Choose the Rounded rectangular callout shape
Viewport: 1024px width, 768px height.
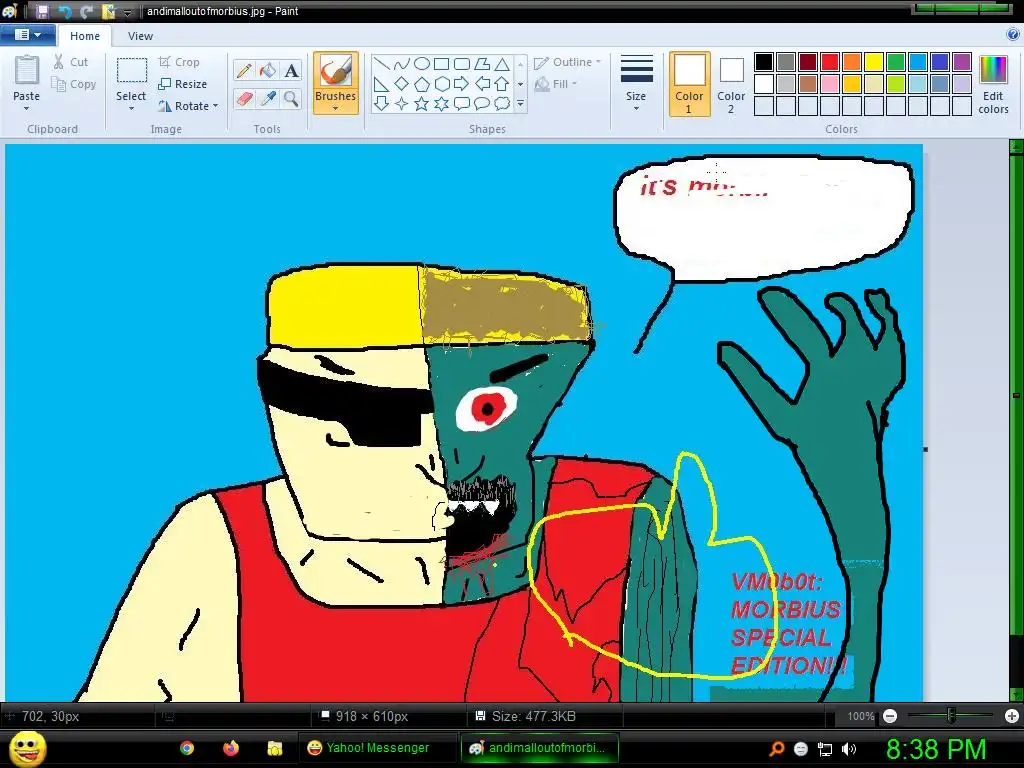462,103
